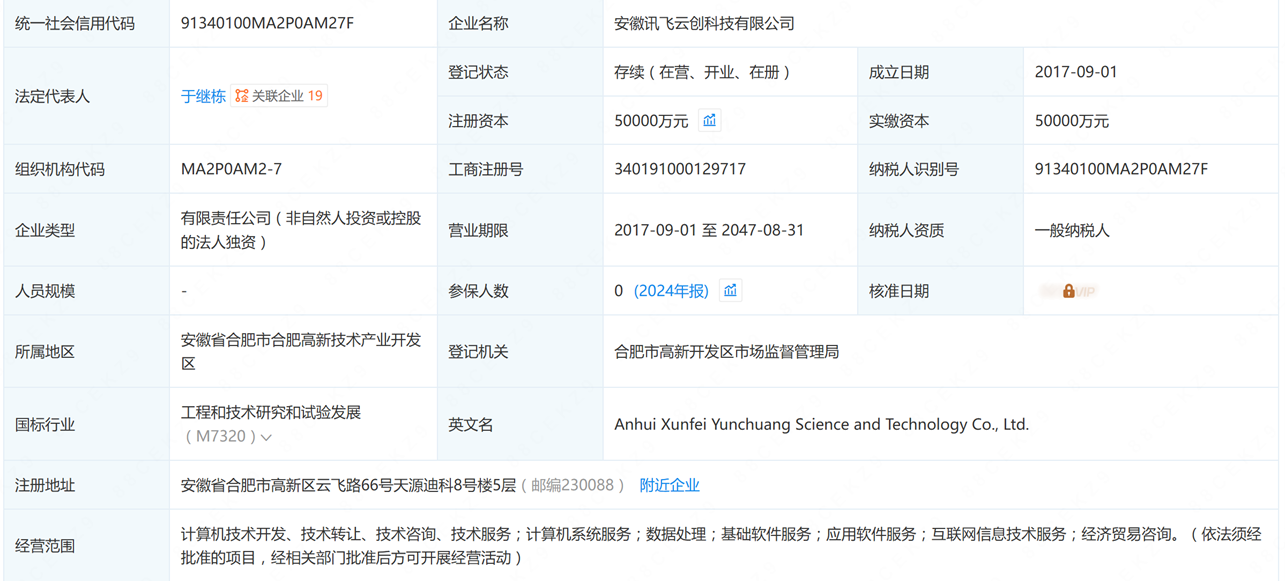The height and width of the screenshot is (581, 1285).
Task: Click the company name 安徽讯飞云创科技有限公司
Action: pyautogui.click(x=704, y=23)
